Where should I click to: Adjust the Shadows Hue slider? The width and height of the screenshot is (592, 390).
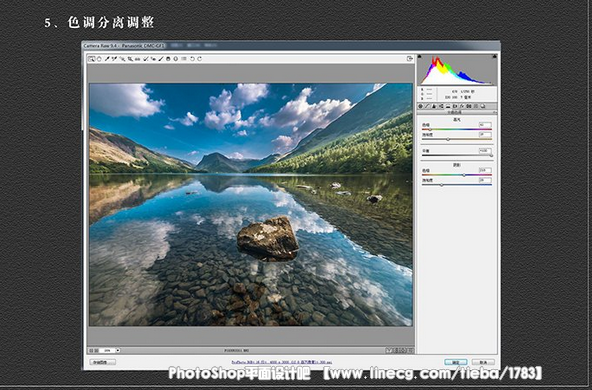(464, 175)
